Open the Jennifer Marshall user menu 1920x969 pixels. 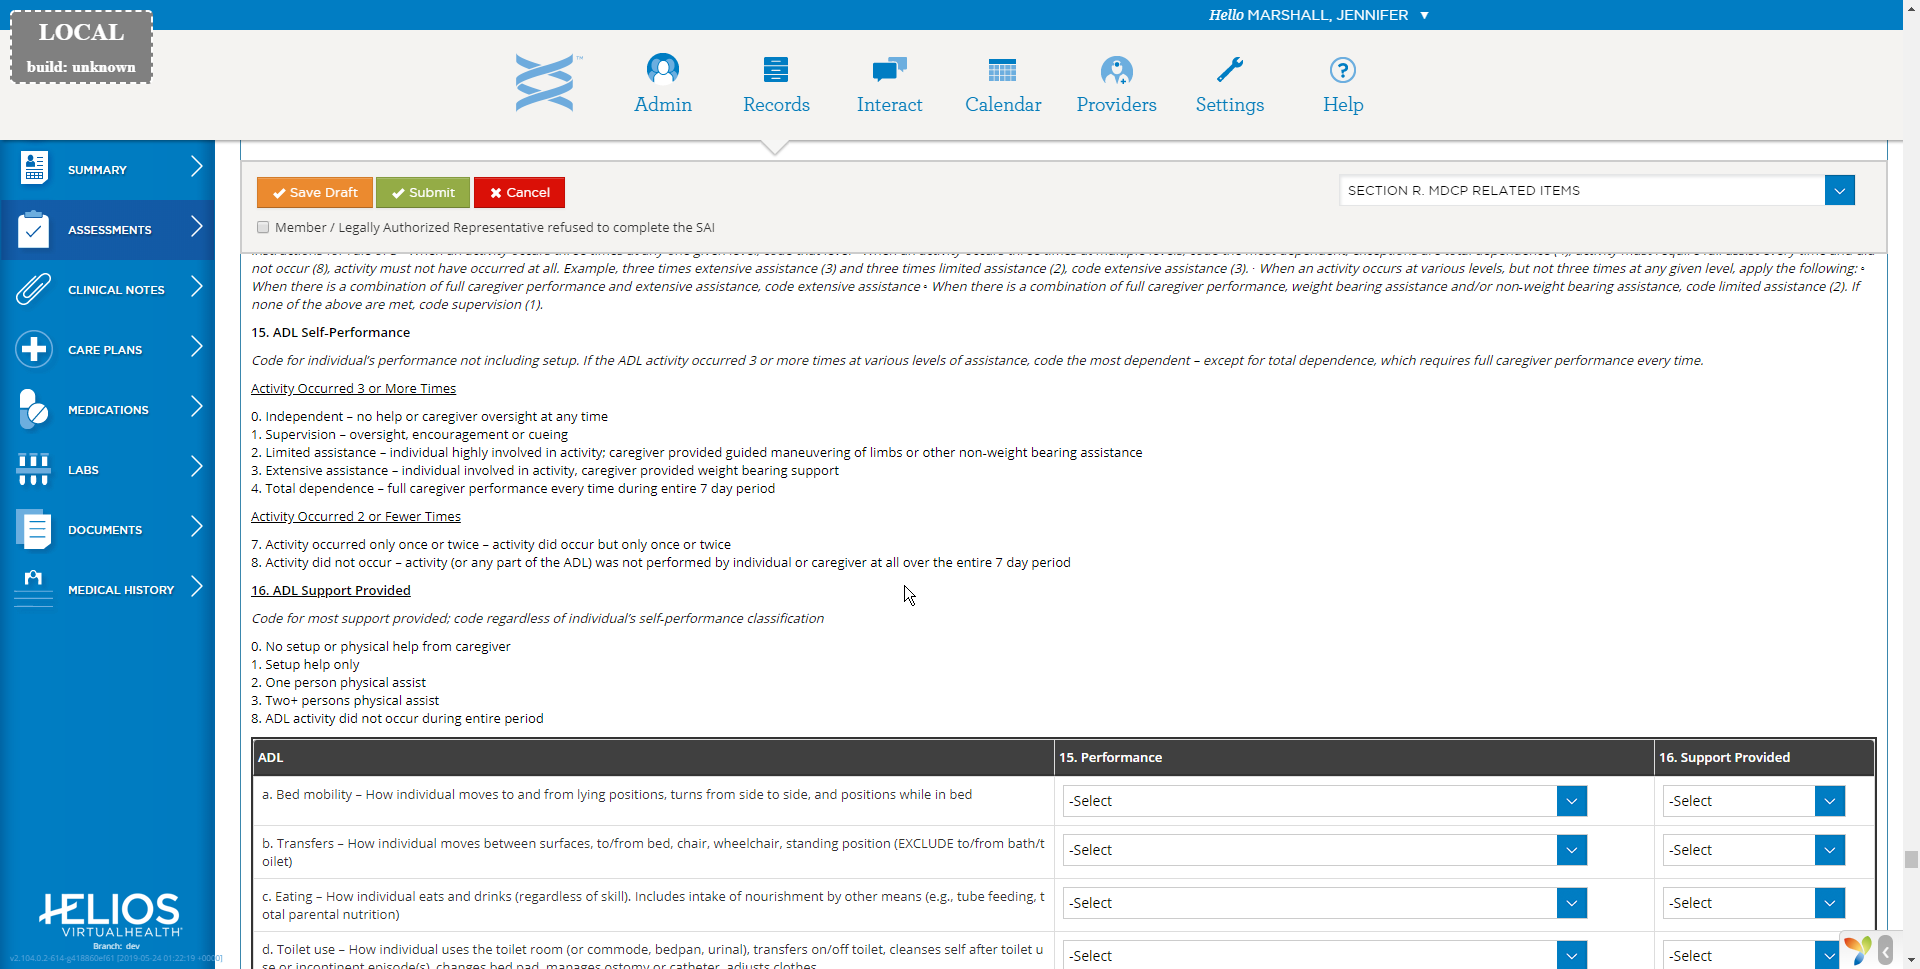point(1319,15)
